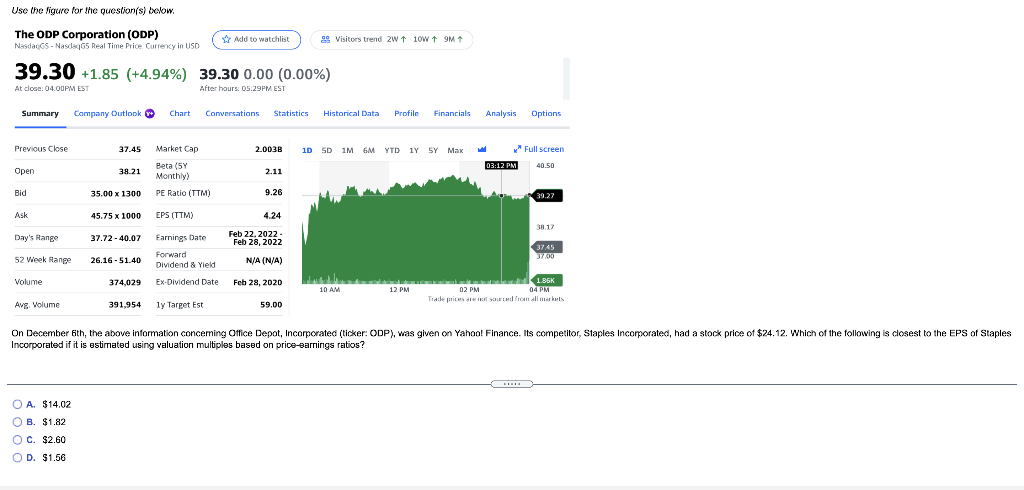Select the 6M chart range
The height and width of the screenshot is (490, 1024).
[x=369, y=150]
